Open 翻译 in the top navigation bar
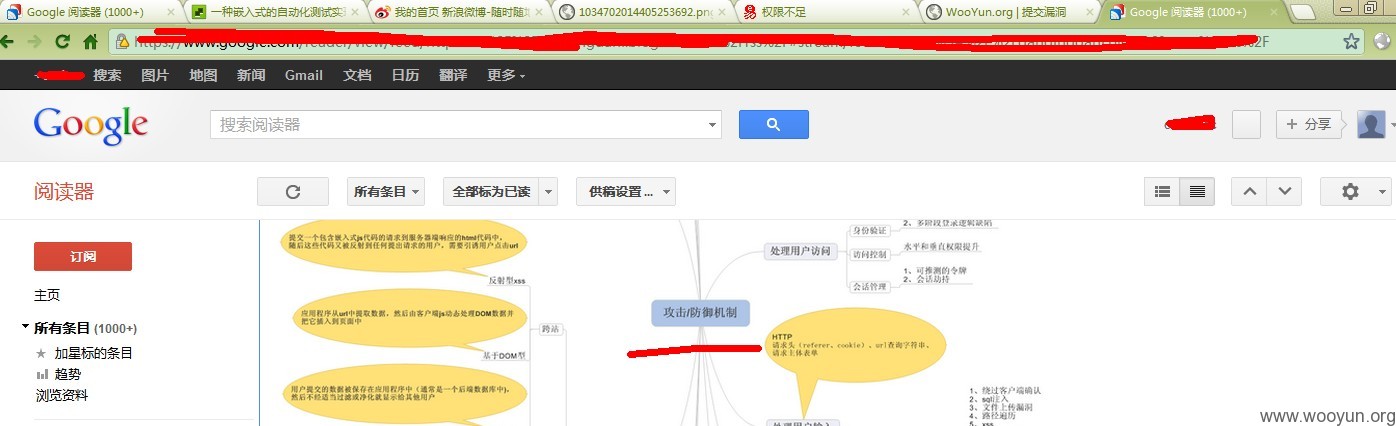Viewport: 1396px width, 426px height. 453,75
